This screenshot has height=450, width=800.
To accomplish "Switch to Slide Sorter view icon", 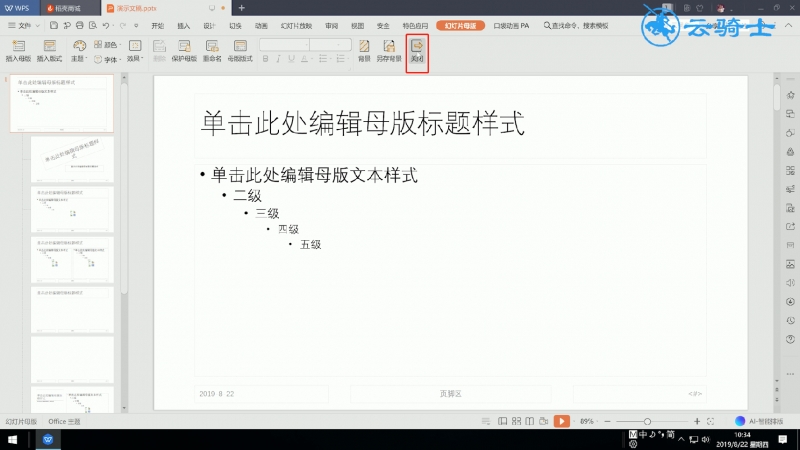I will (516, 421).
